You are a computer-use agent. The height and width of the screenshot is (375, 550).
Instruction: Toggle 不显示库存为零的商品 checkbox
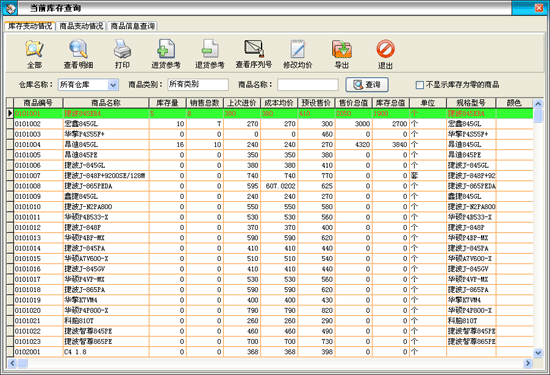click(x=419, y=85)
